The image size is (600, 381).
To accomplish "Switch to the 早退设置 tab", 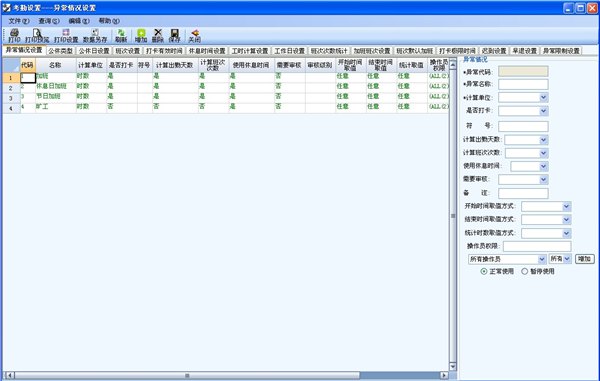I will pyautogui.click(x=525, y=50).
